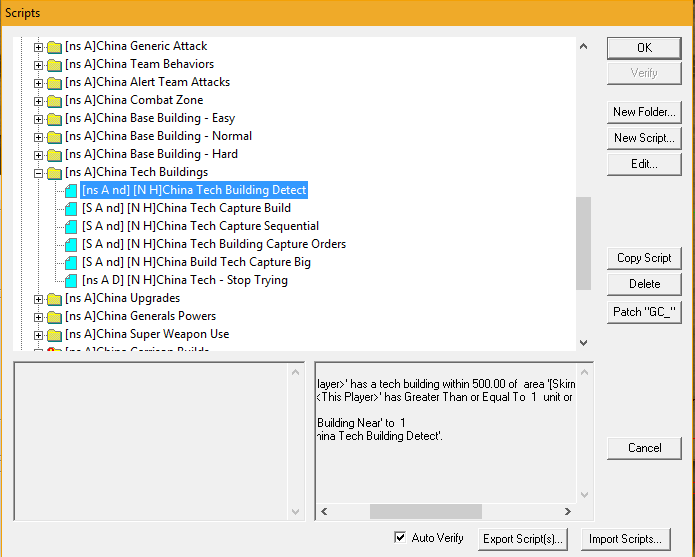This screenshot has width=695, height=557.
Task: Click the China Upgrades folder icon
Action: tap(54, 298)
